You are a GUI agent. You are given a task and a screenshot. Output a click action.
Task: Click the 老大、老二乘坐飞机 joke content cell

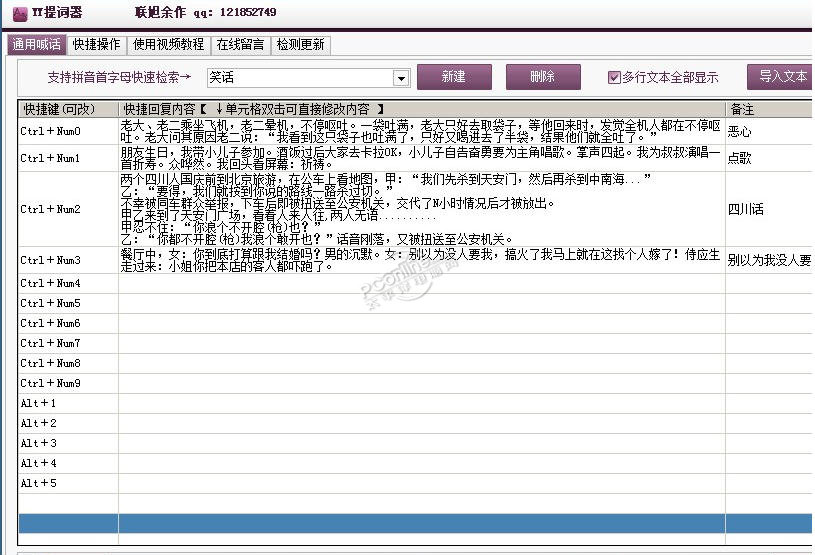422,131
